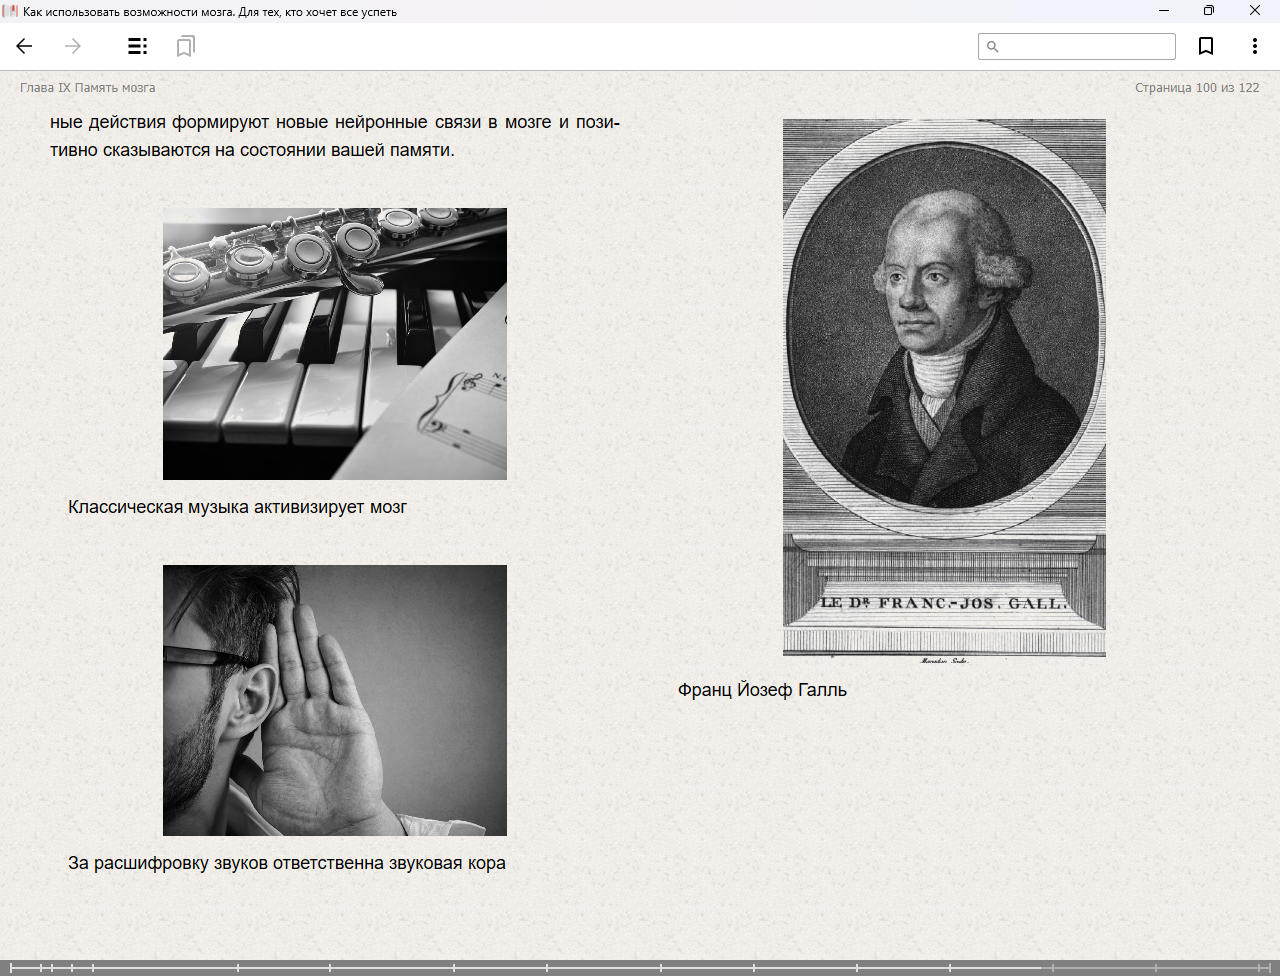Show the saved bookmarks panel
1280x976 pixels.
click(x=185, y=46)
